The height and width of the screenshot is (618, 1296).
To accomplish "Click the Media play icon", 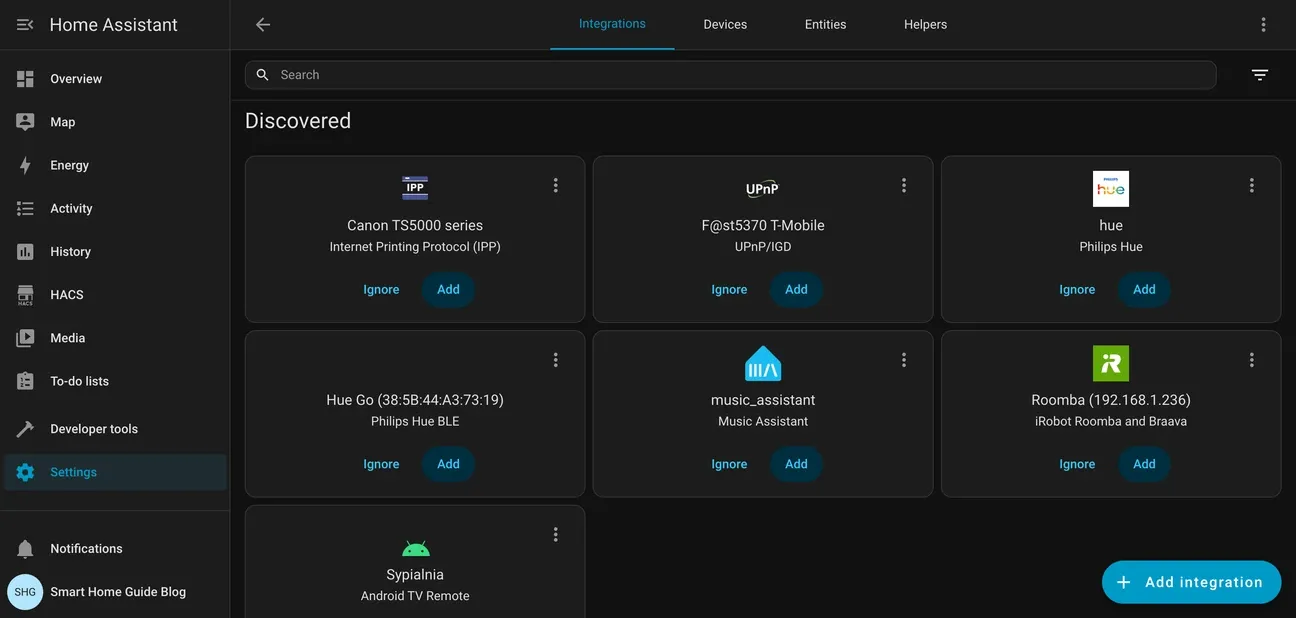I will (x=25, y=338).
